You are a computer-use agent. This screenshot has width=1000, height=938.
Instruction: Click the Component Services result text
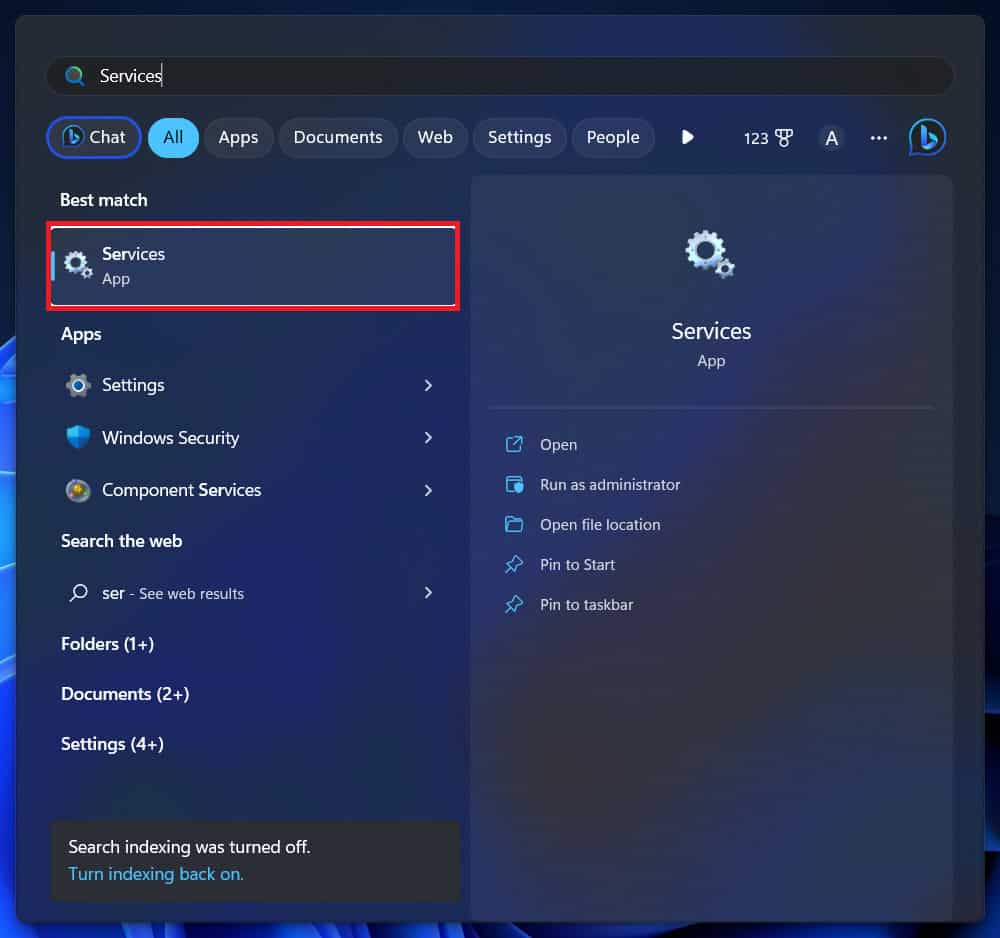pos(182,490)
